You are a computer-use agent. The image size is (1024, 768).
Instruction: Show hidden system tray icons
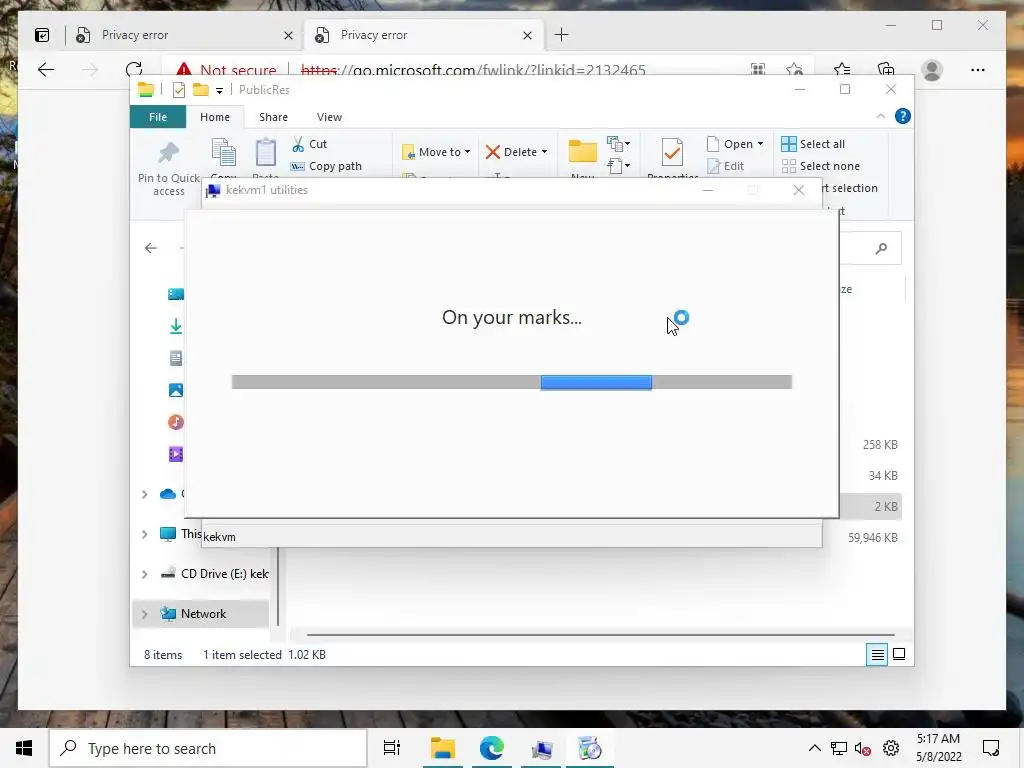point(814,748)
